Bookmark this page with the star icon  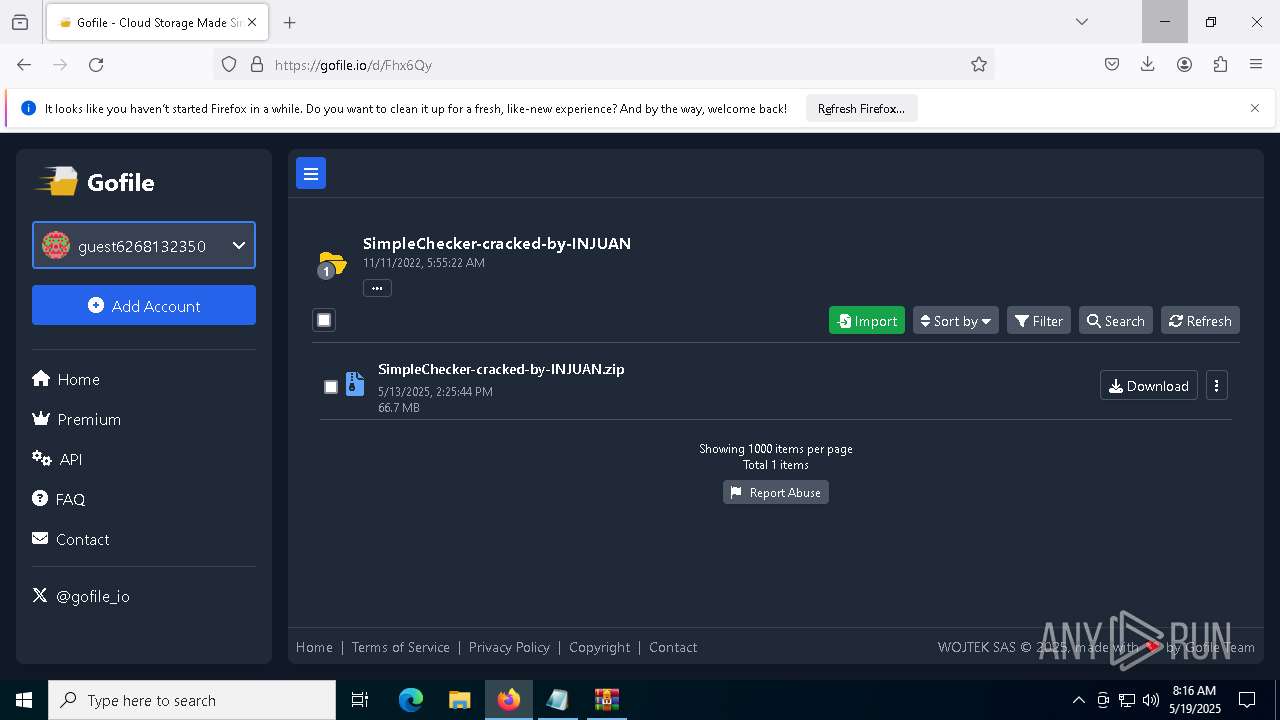click(x=979, y=64)
